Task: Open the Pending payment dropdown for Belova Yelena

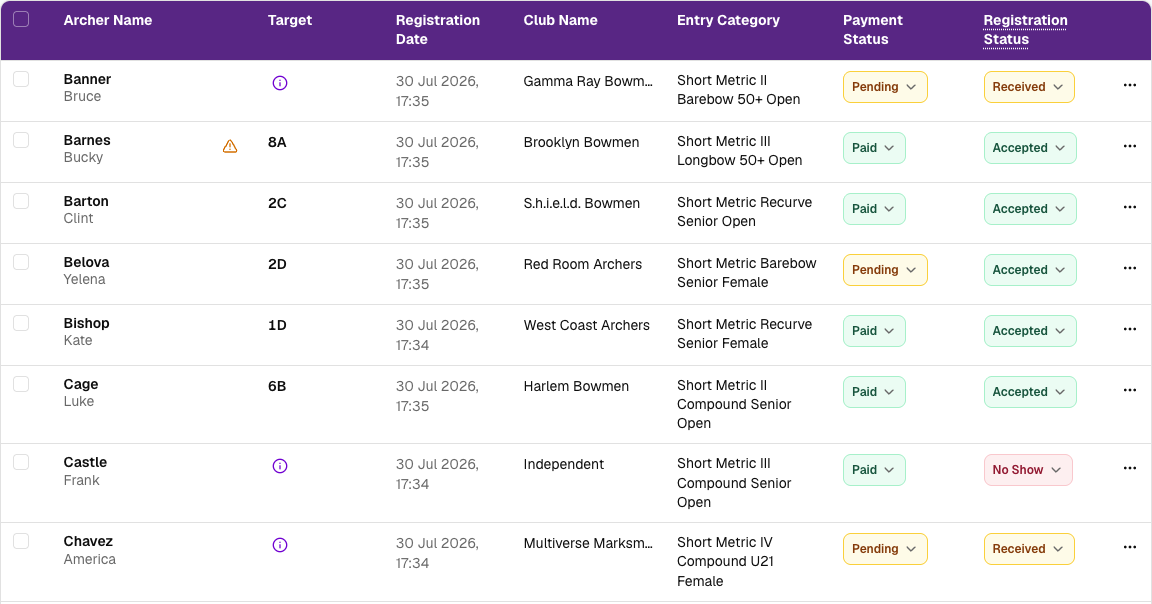Action: (885, 270)
